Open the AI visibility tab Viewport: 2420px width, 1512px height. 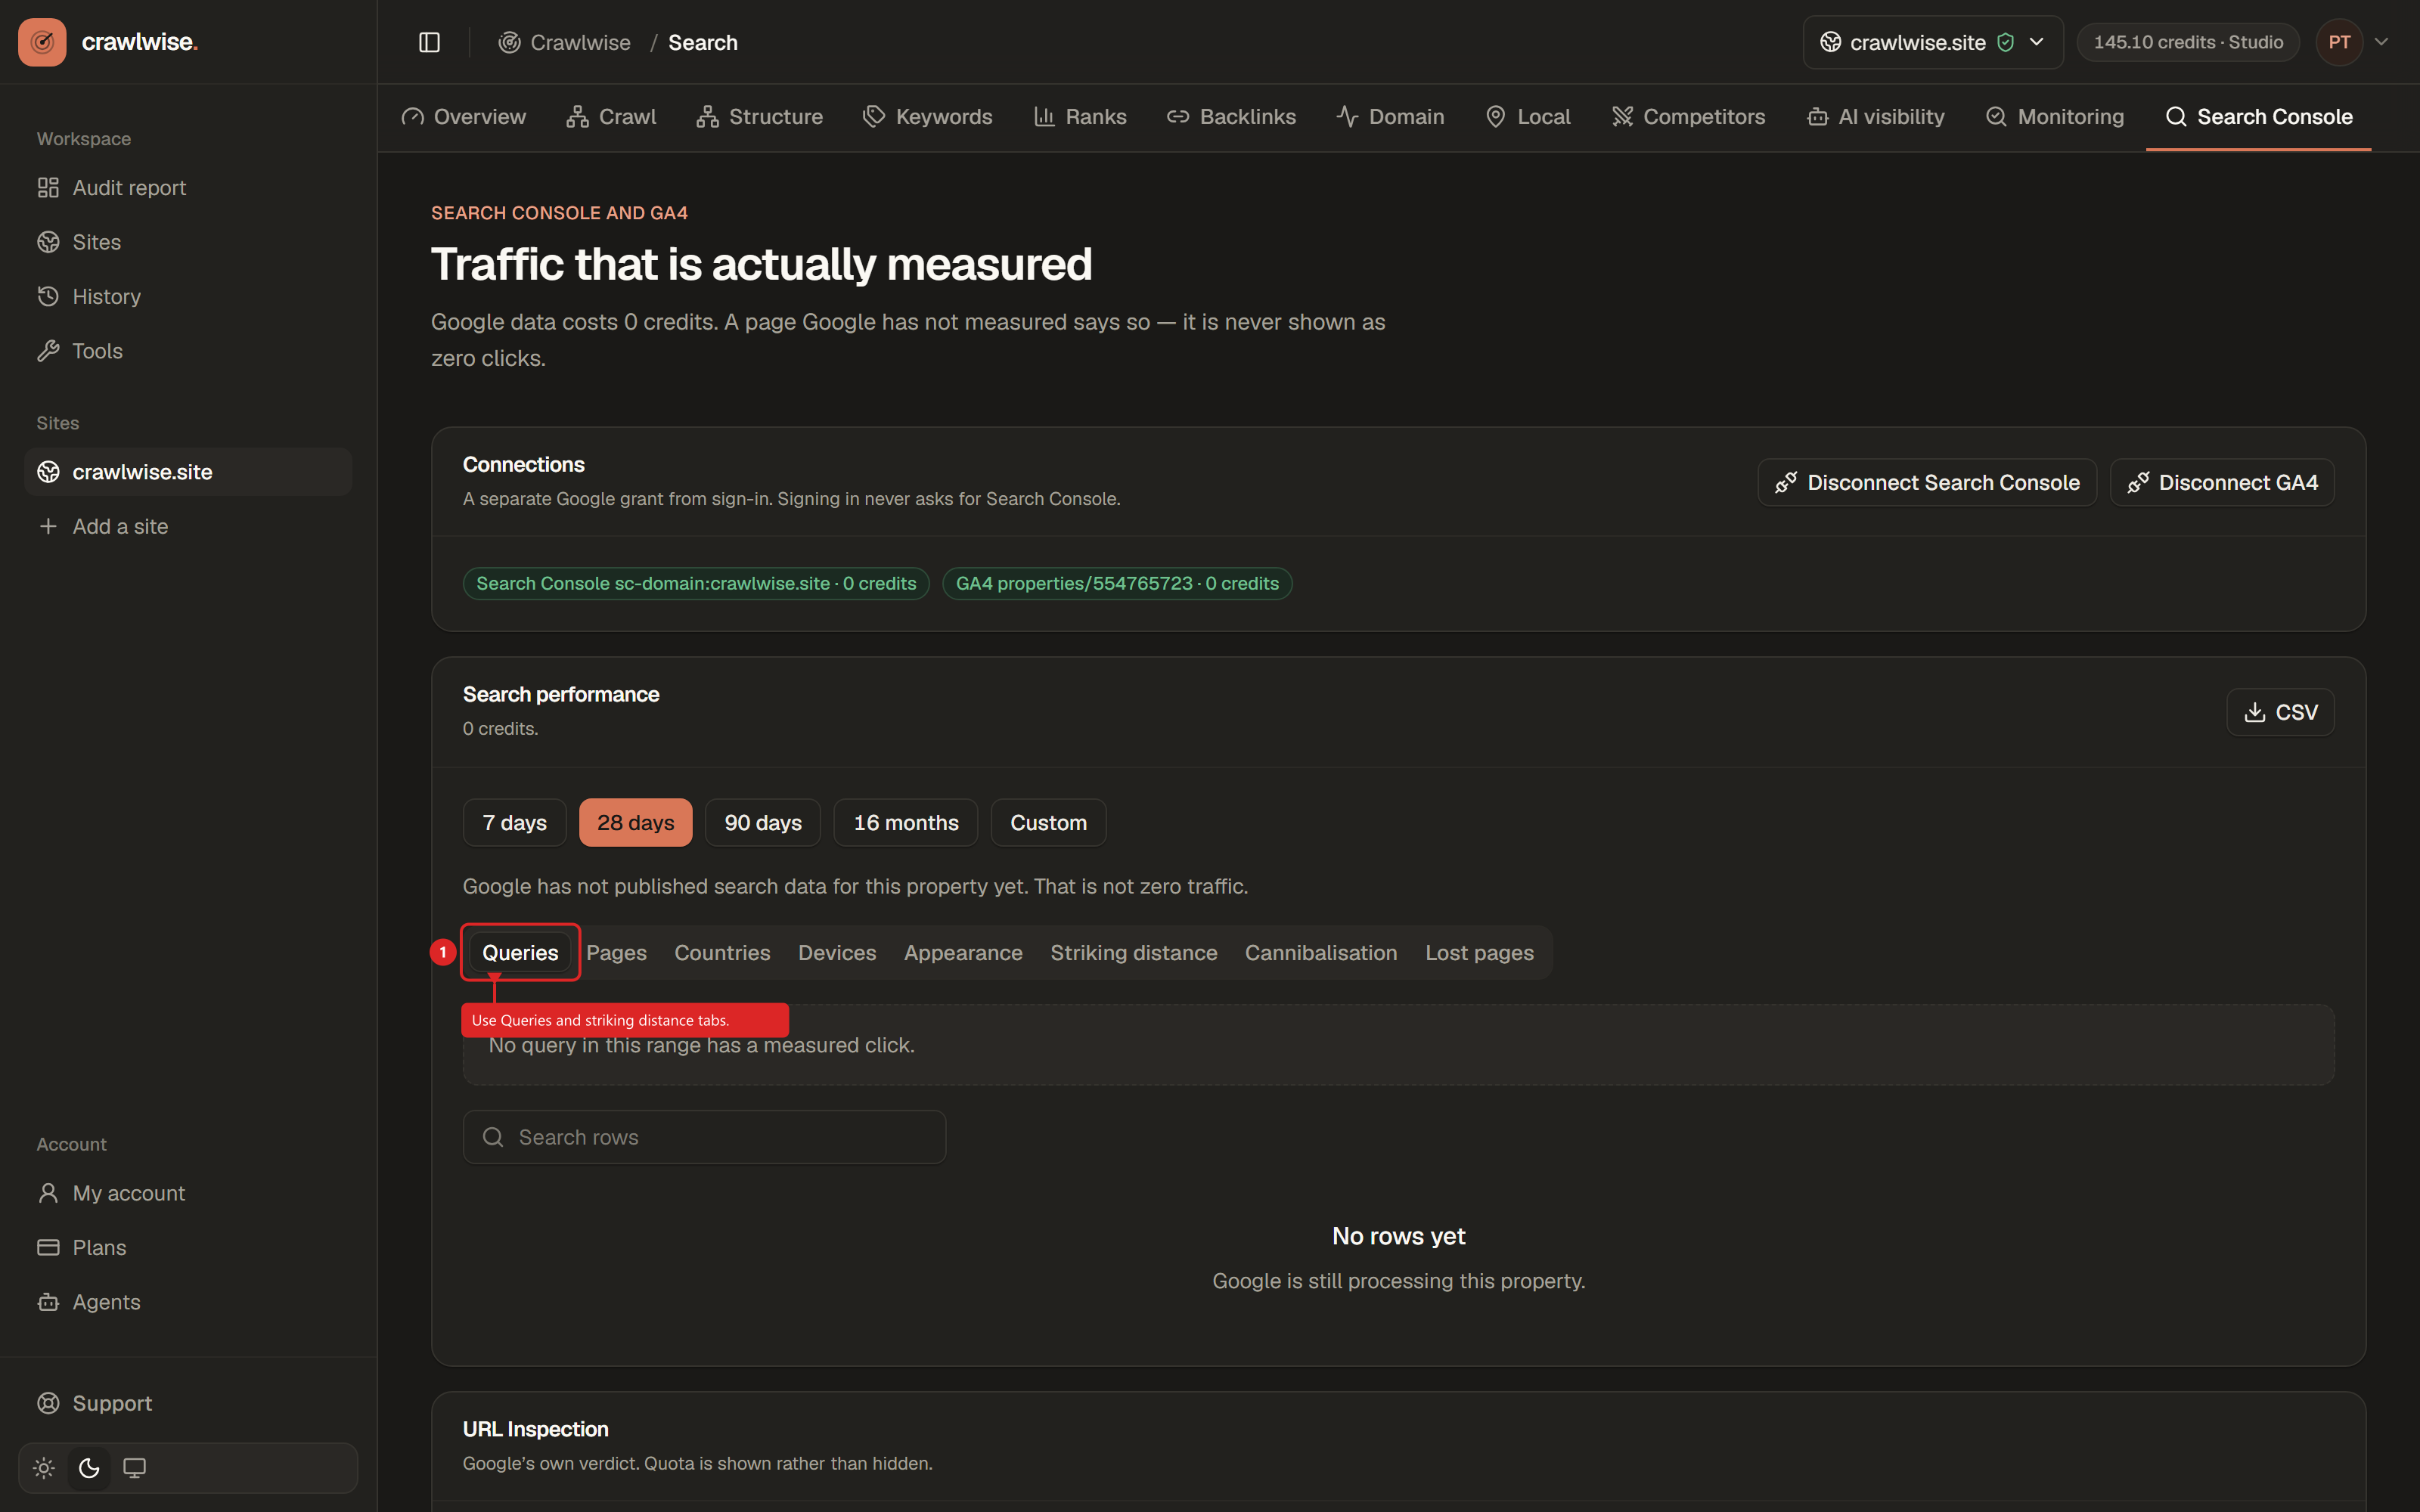coord(1876,117)
